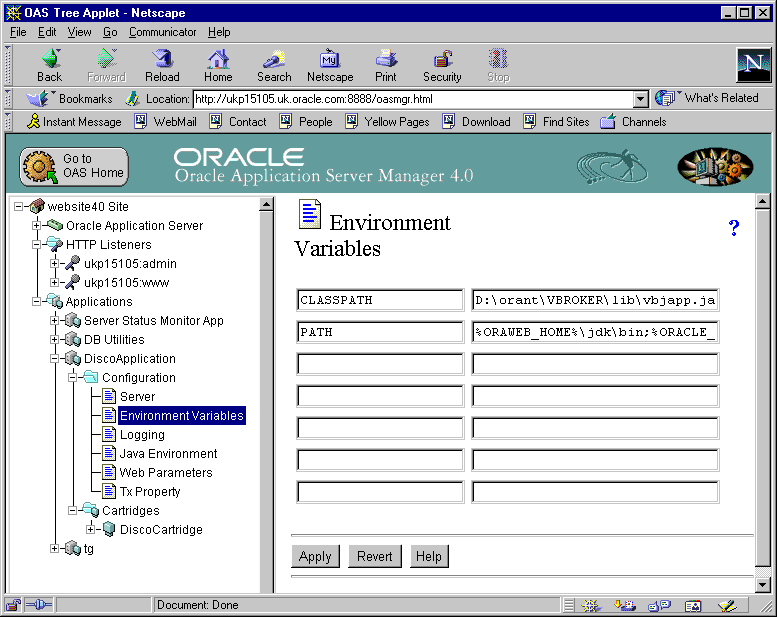This screenshot has height=618, width=778.
Task: Open the Location URL dropdown arrow
Action: point(641,99)
